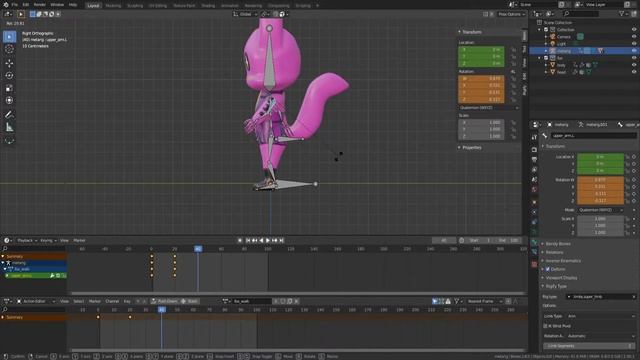Open the Action Editor mode dropdown
This screenshot has height=360, width=640.
click(36, 301)
